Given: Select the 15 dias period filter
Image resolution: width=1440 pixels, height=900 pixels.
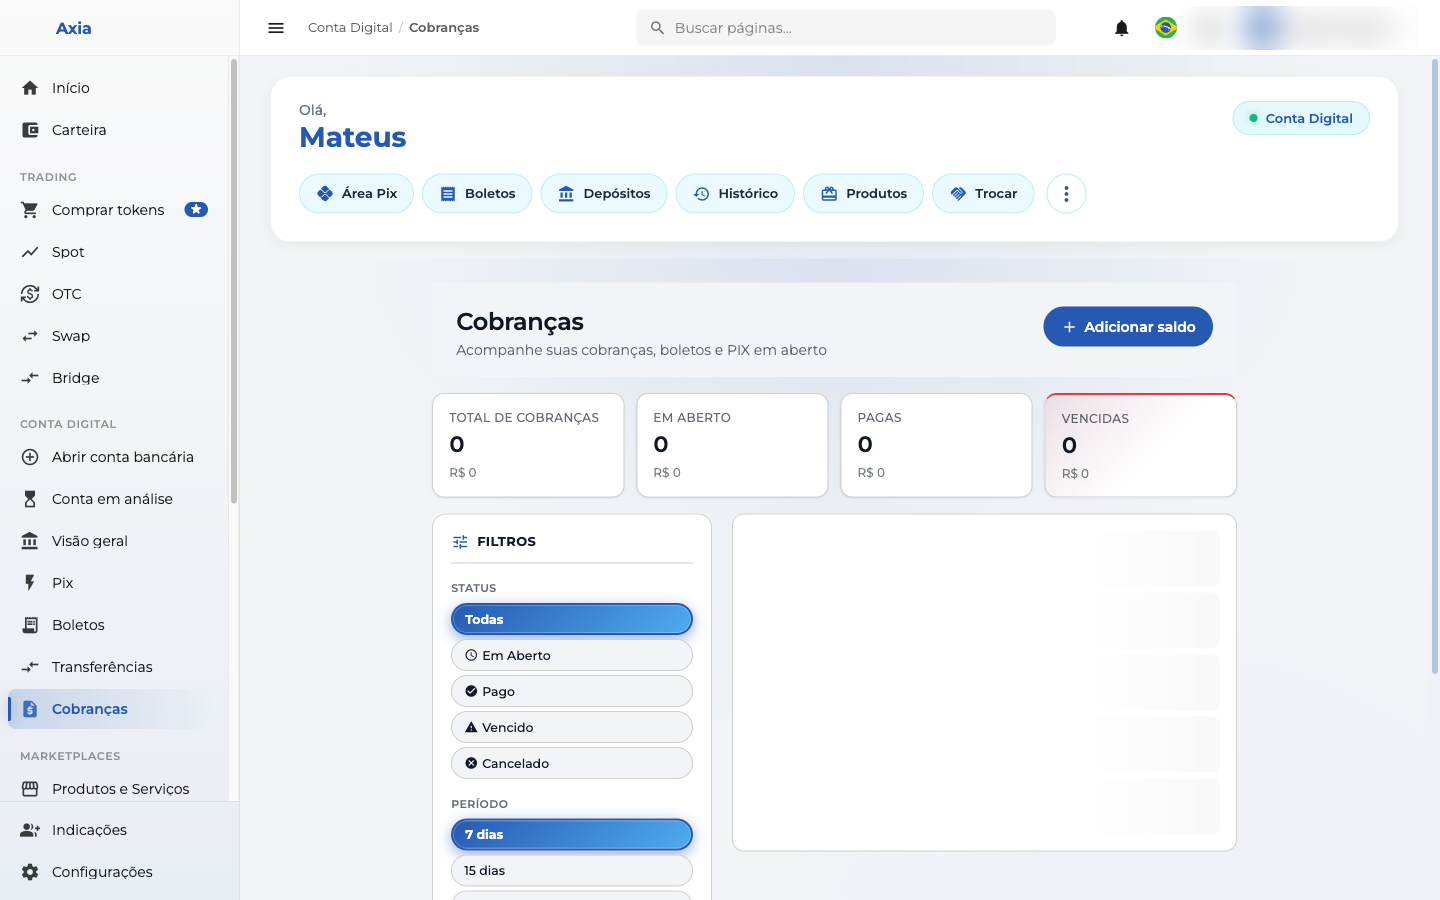Looking at the screenshot, I should point(572,870).
